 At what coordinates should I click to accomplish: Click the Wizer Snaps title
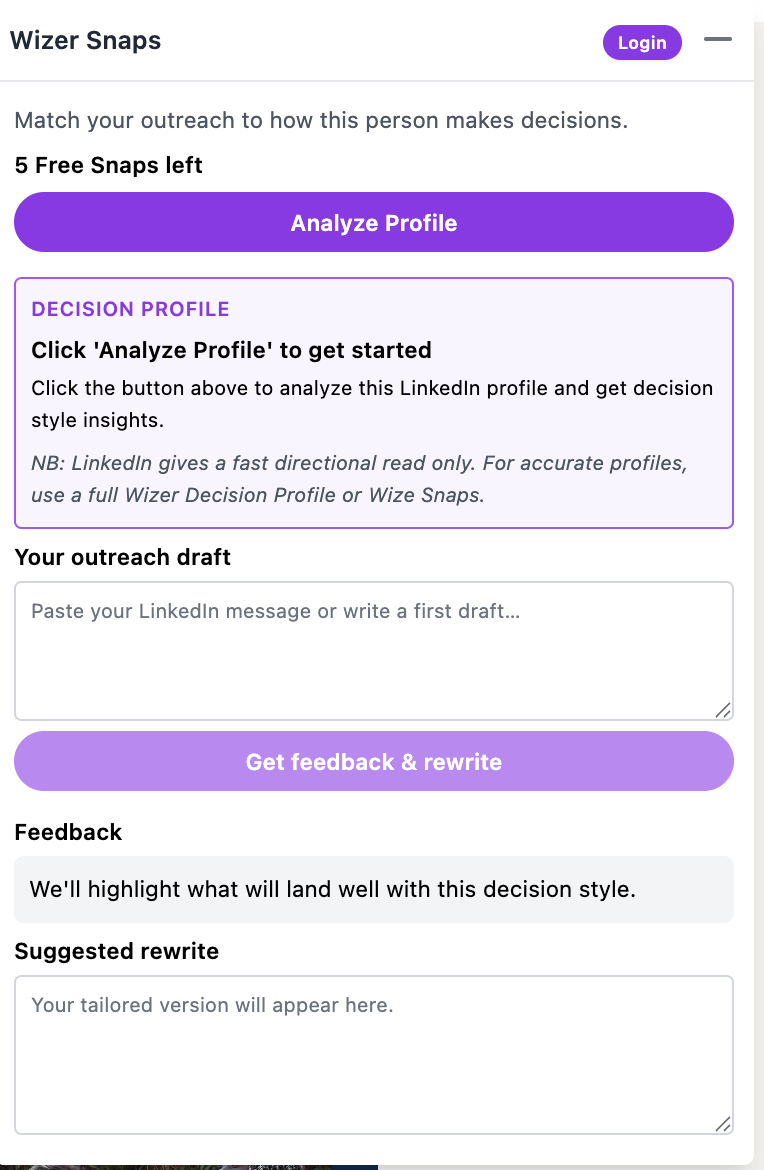coord(86,41)
